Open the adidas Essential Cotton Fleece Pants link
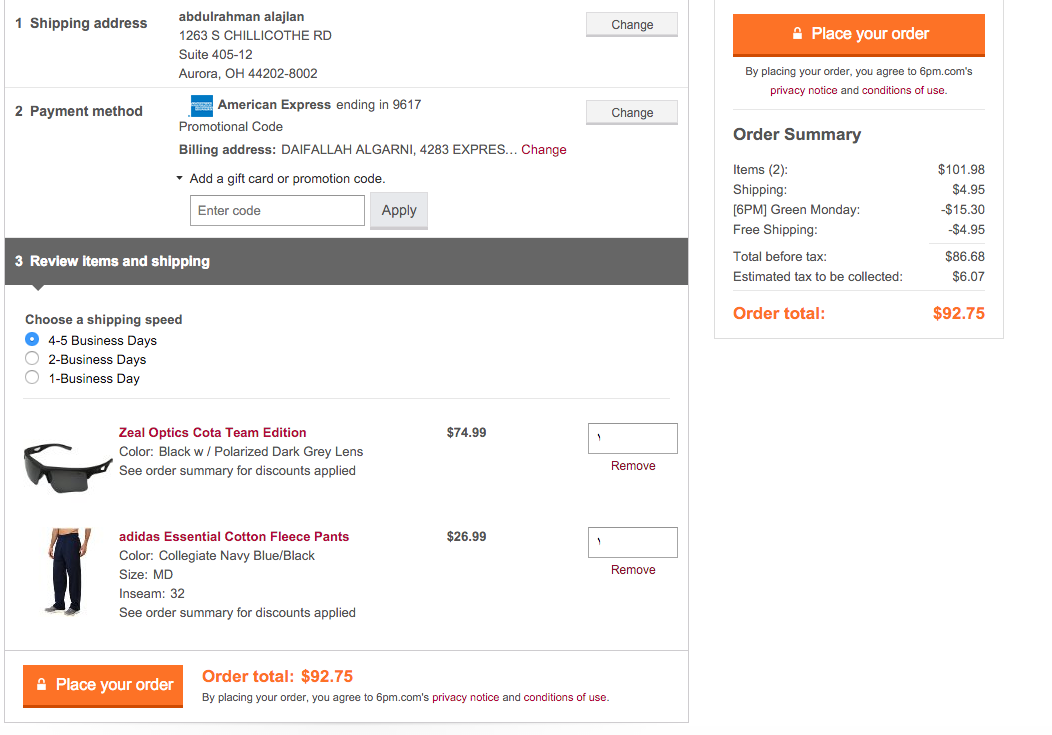 coord(234,537)
